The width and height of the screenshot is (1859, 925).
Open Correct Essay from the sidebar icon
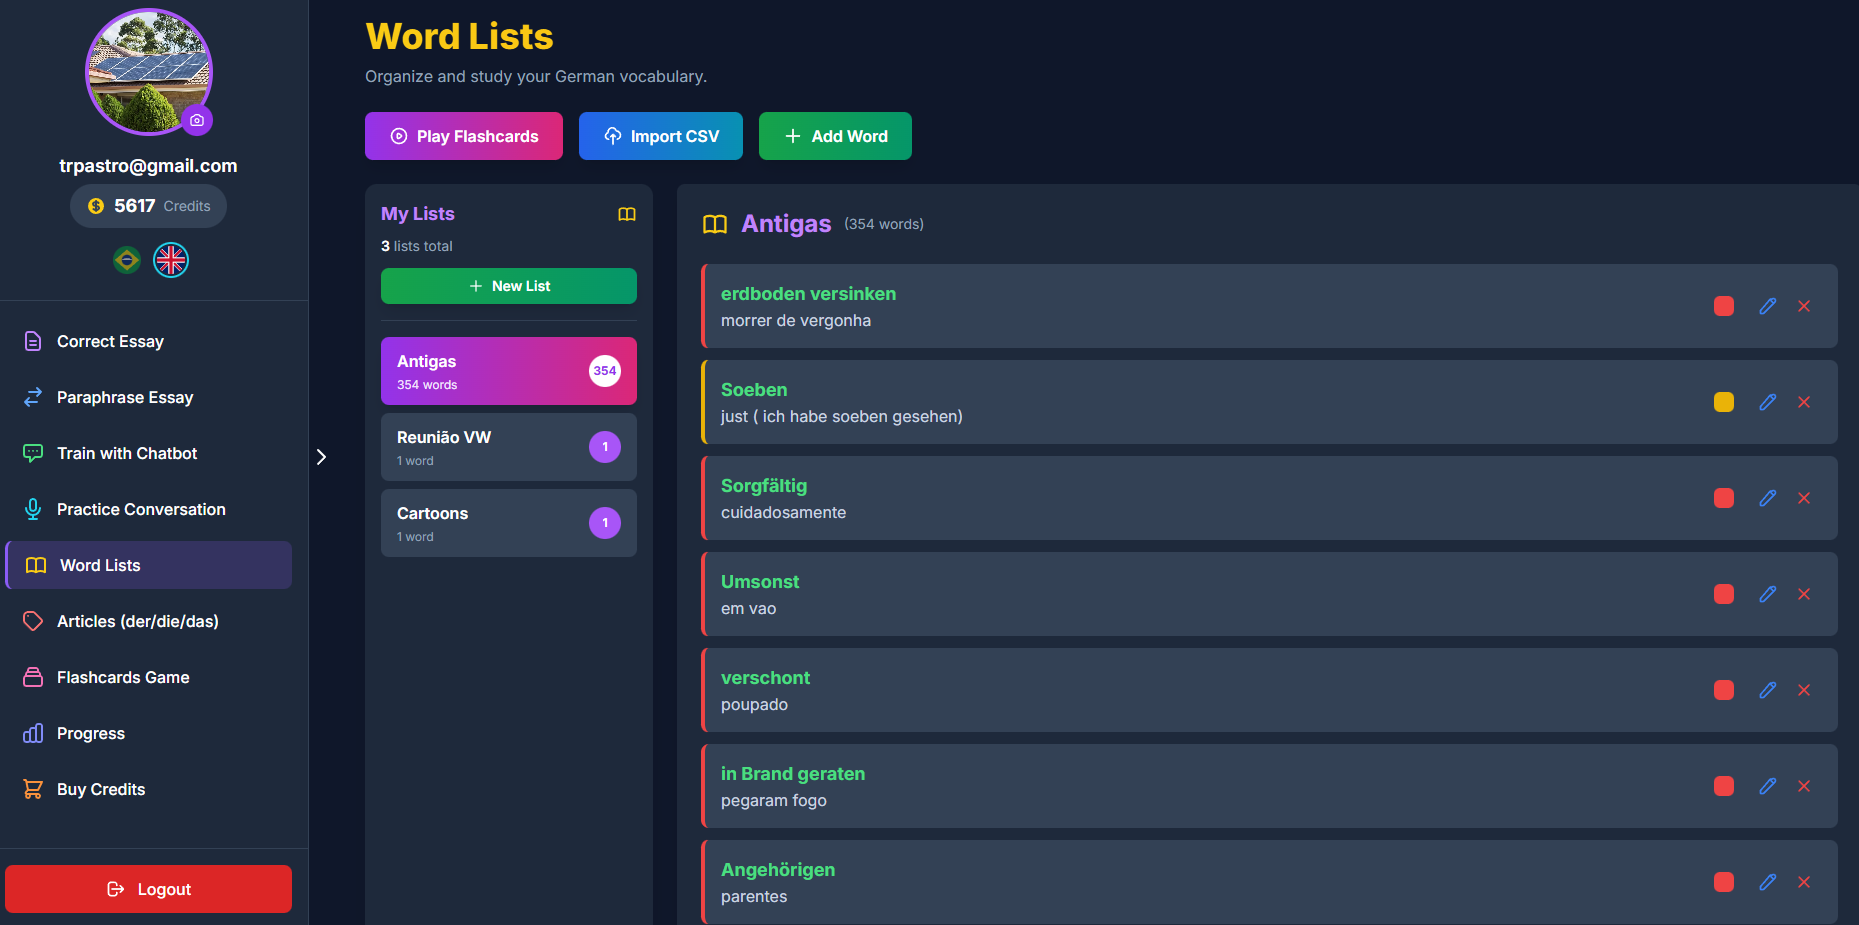33,341
